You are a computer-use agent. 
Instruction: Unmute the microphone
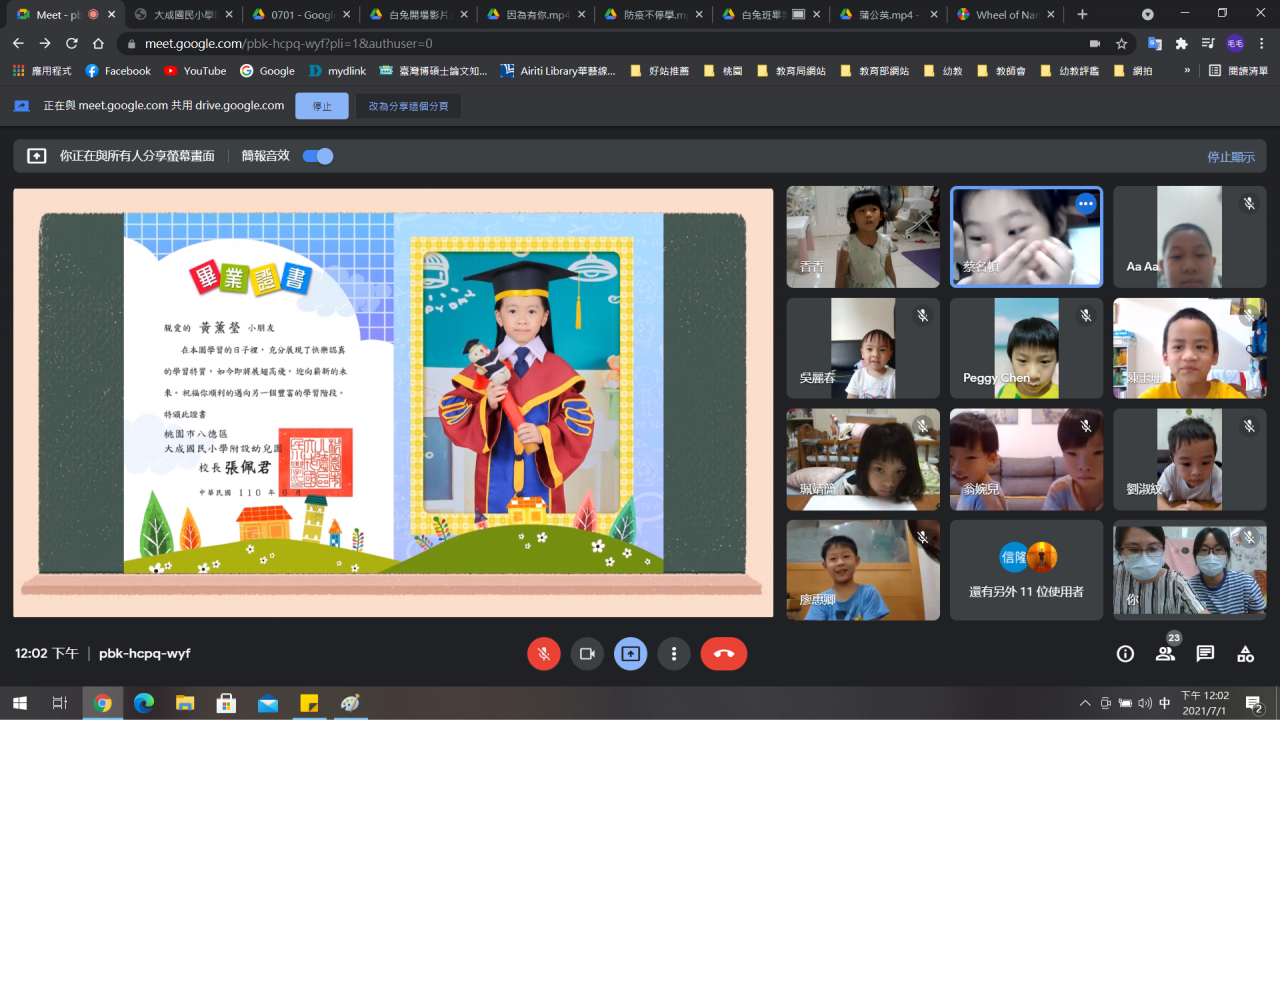(x=543, y=654)
